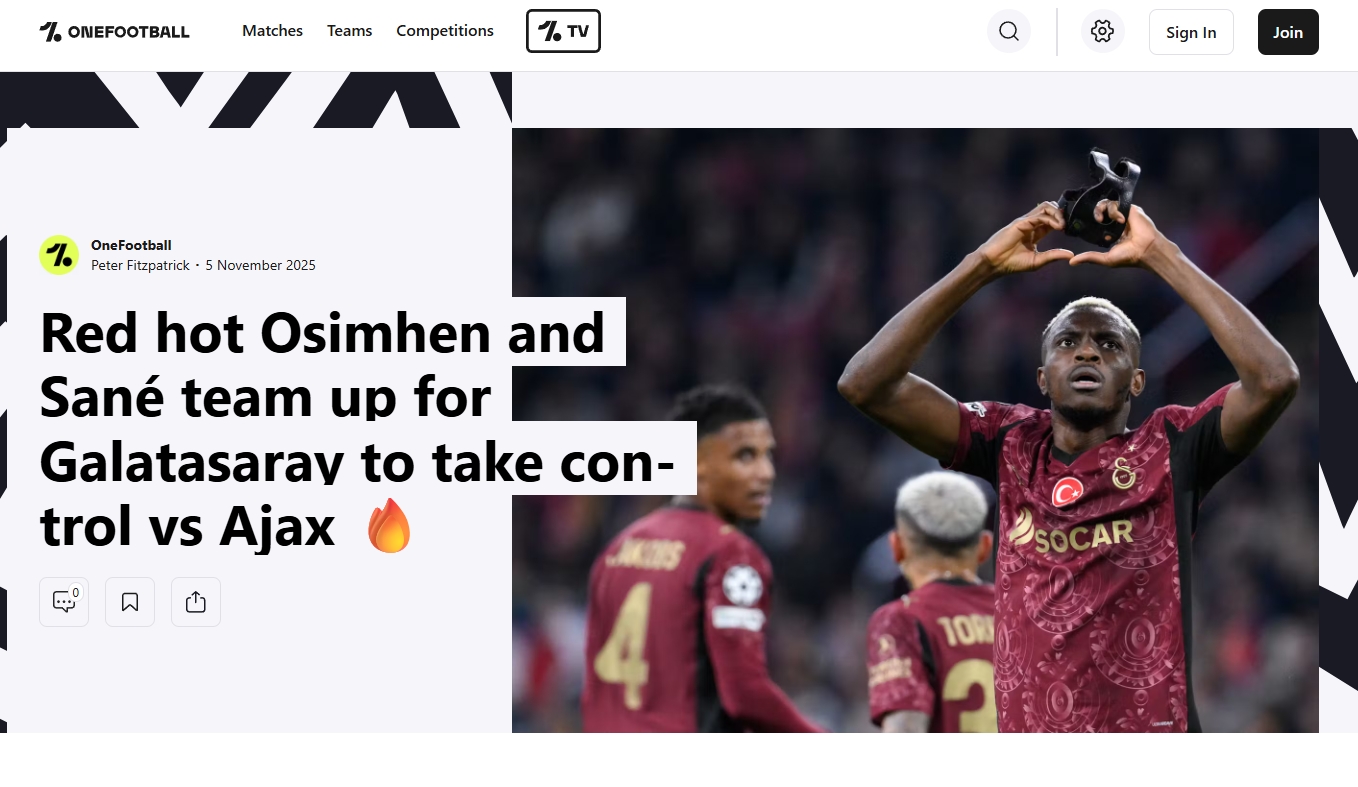Click the Join button
This screenshot has height=787, width=1358.
(x=1288, y=32)
